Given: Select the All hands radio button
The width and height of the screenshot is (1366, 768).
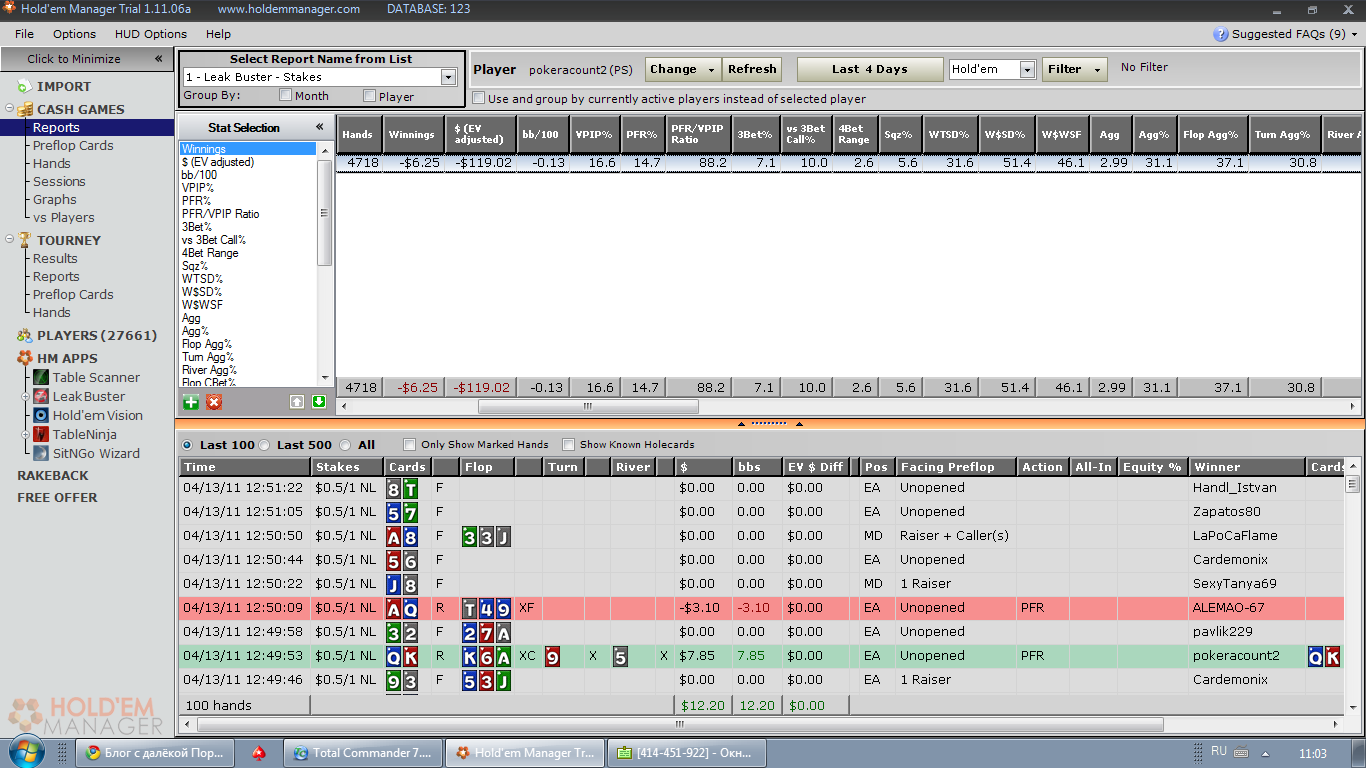Looking at the screenshot, I should [x=345, y=445].
